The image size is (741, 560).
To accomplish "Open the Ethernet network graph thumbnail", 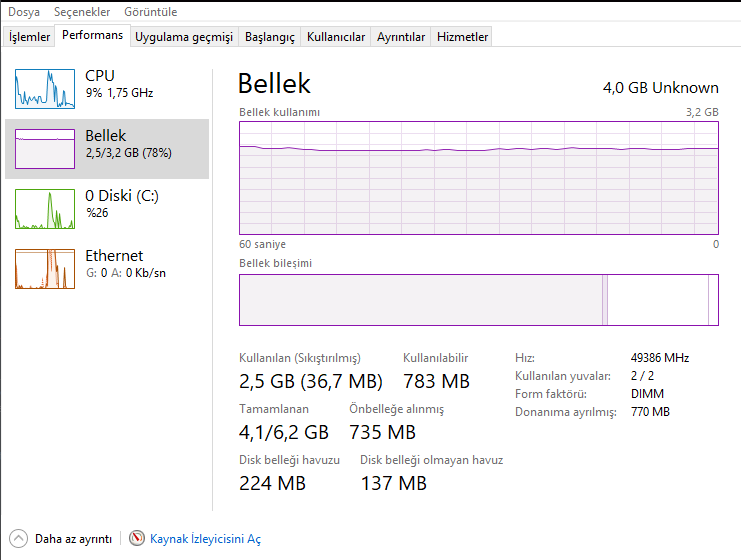I will pos(45,268).
